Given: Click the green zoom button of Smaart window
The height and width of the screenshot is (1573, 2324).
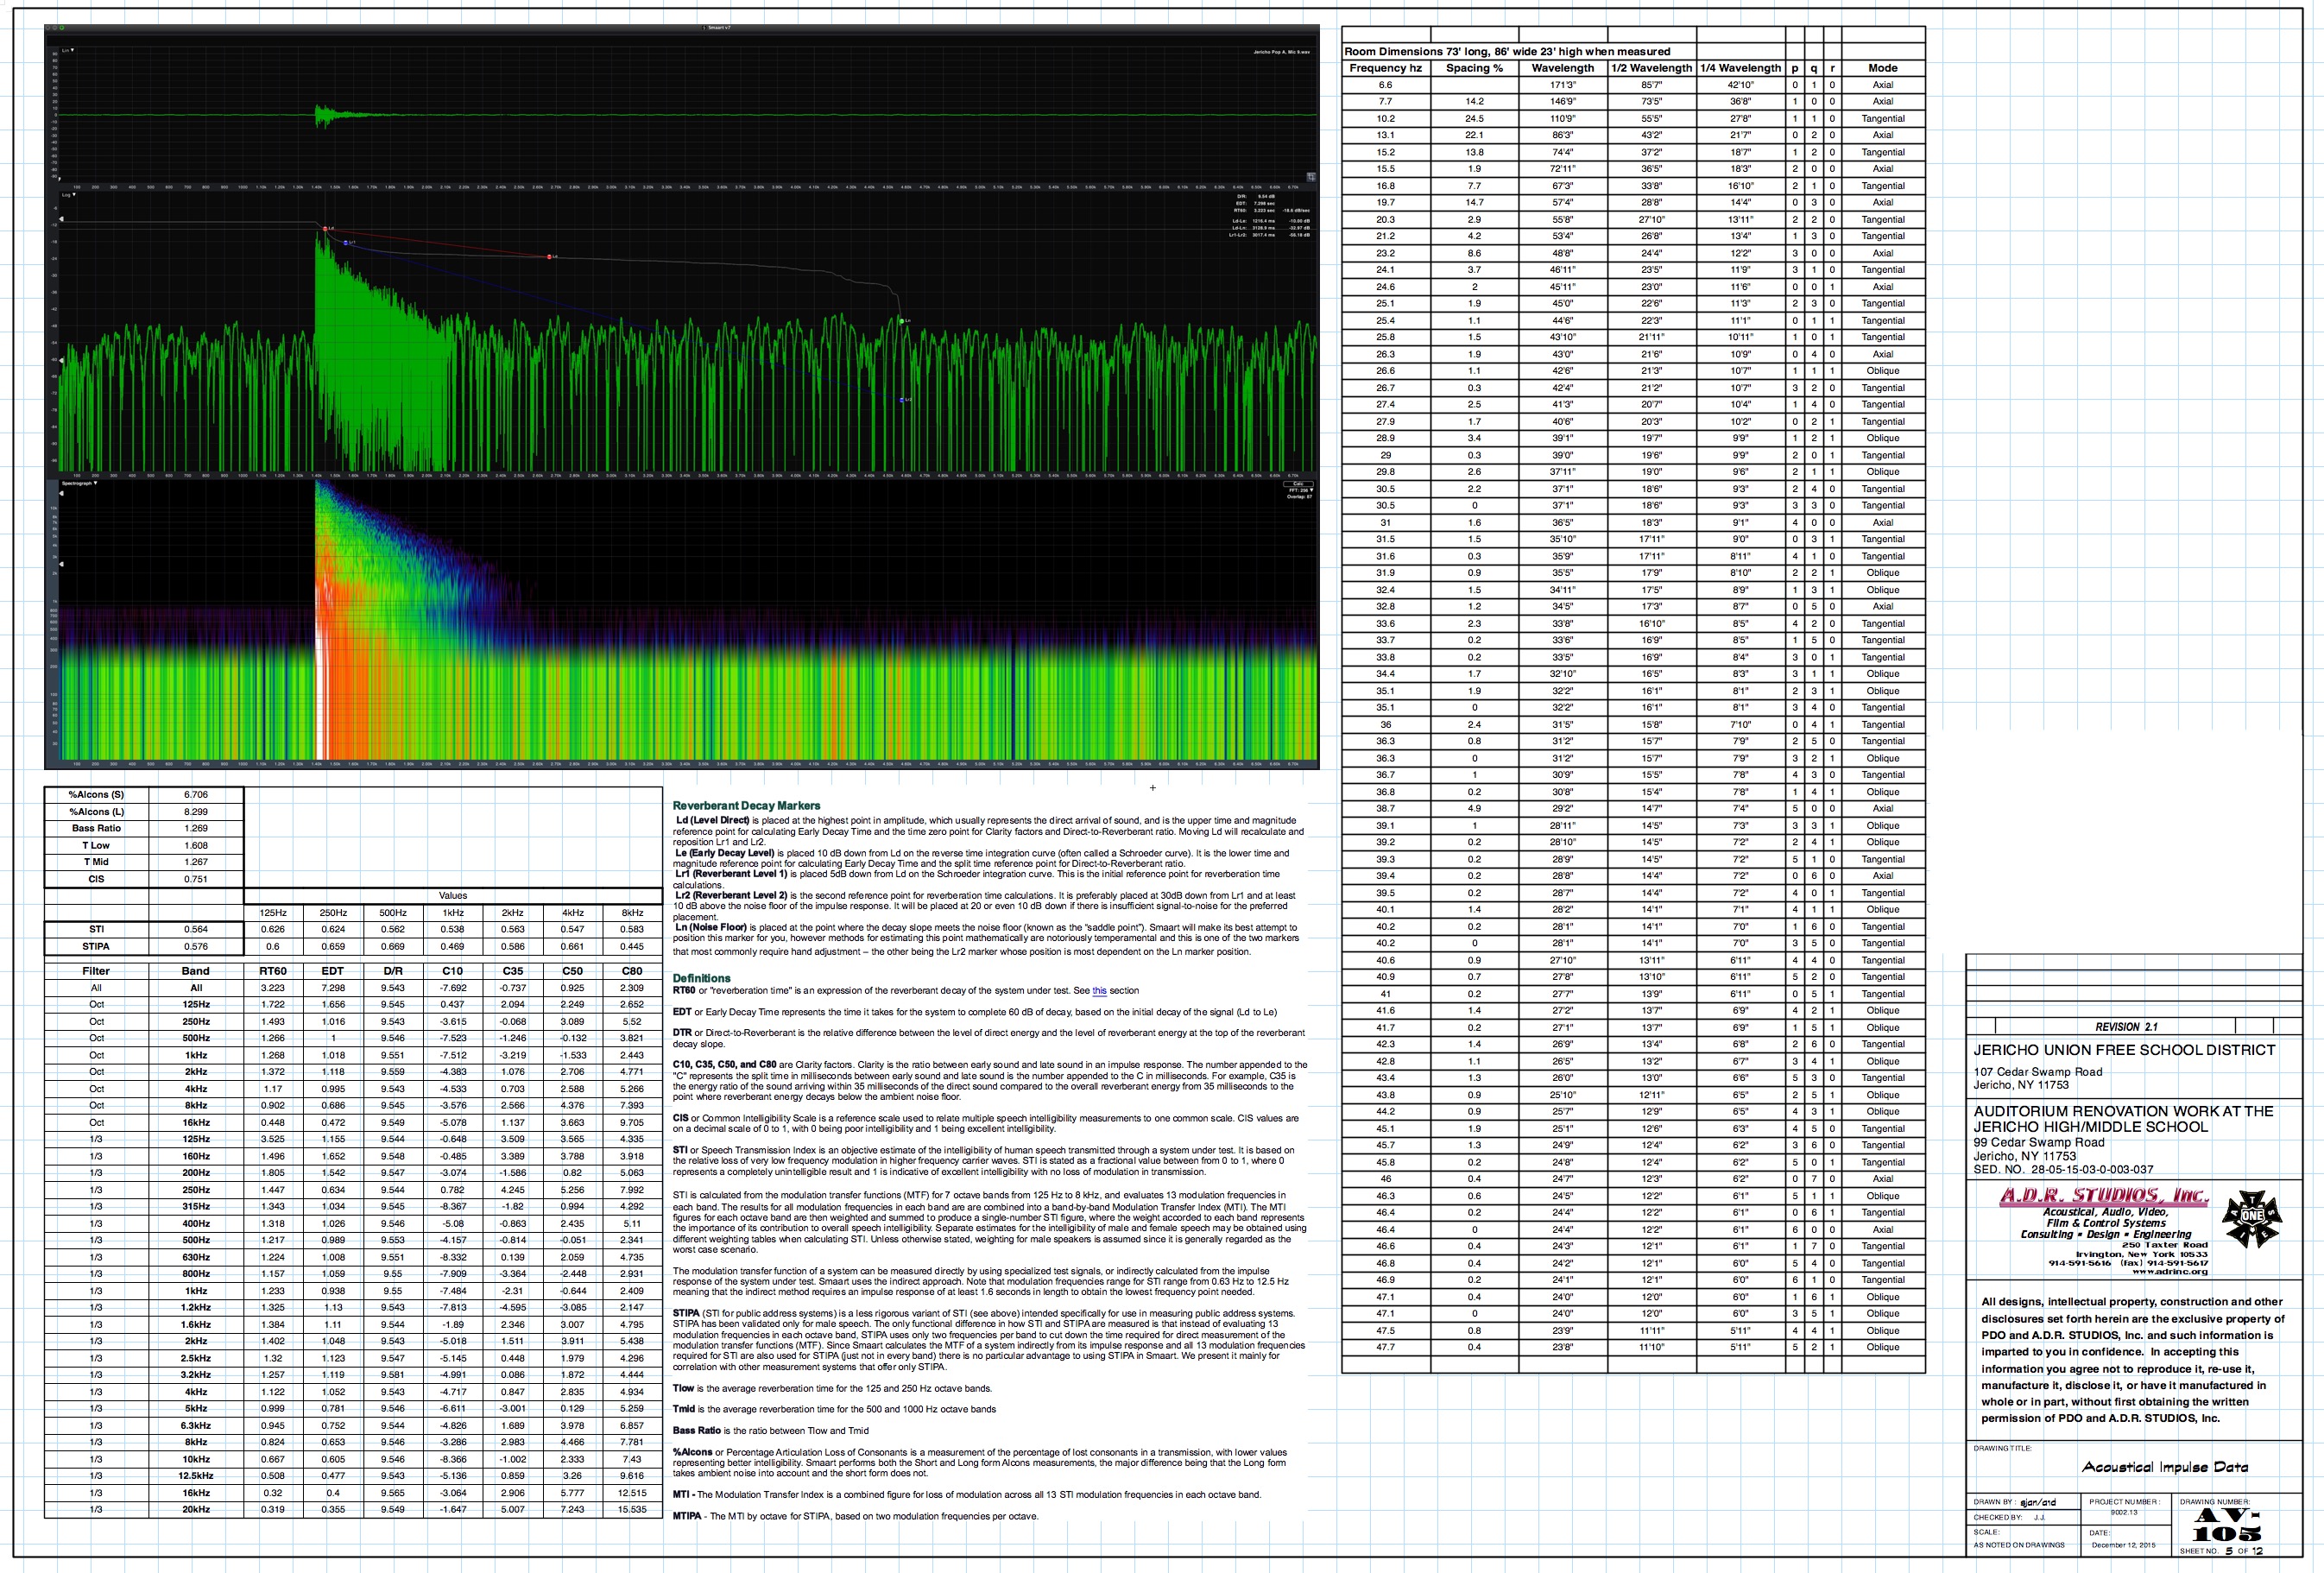Looking at the screenshot, I should 61,28.
